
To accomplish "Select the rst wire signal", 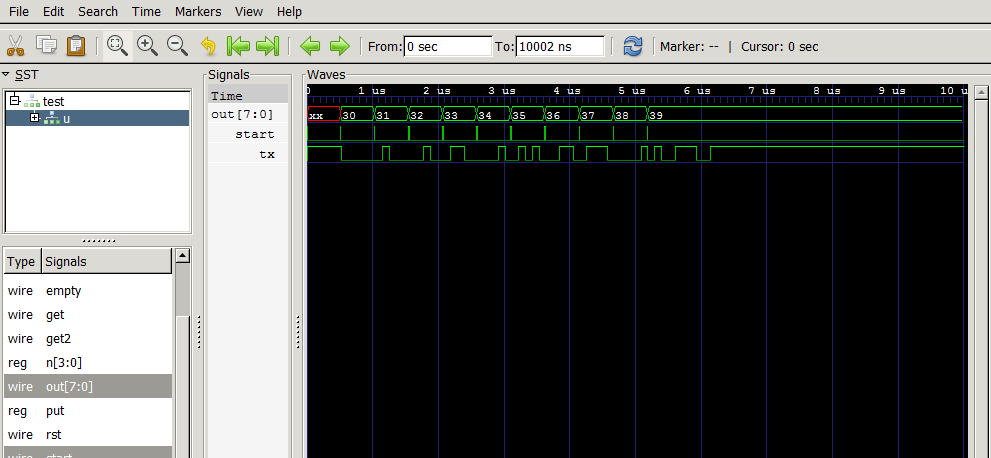I will (x=88, y=435).
